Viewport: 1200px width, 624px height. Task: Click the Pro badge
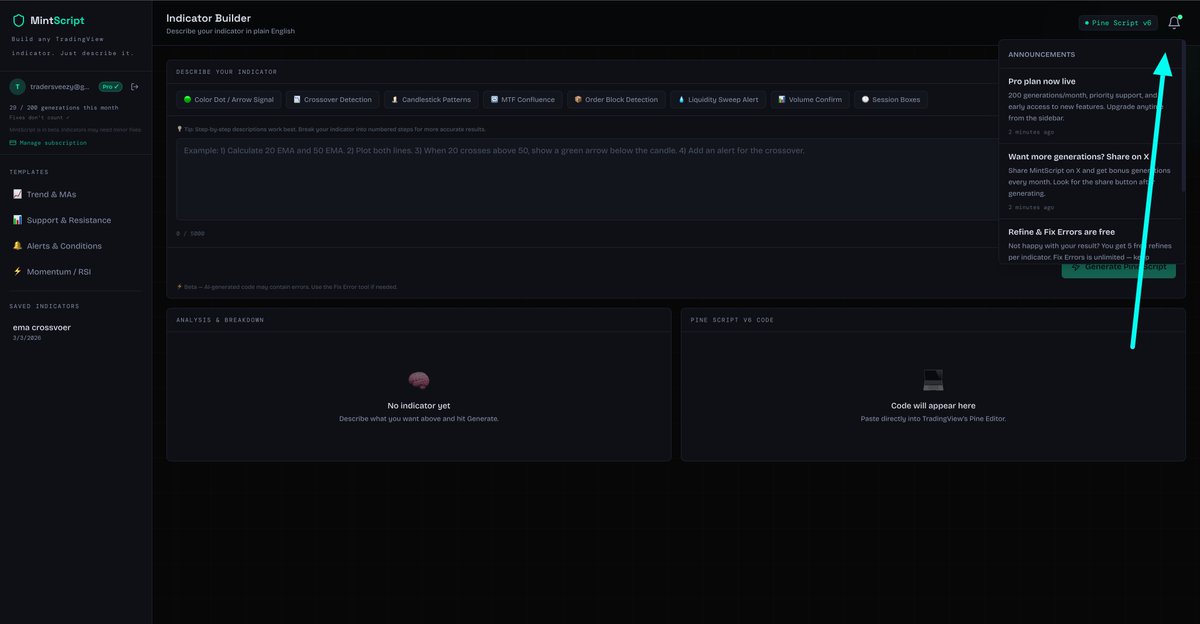coord(111,87)
